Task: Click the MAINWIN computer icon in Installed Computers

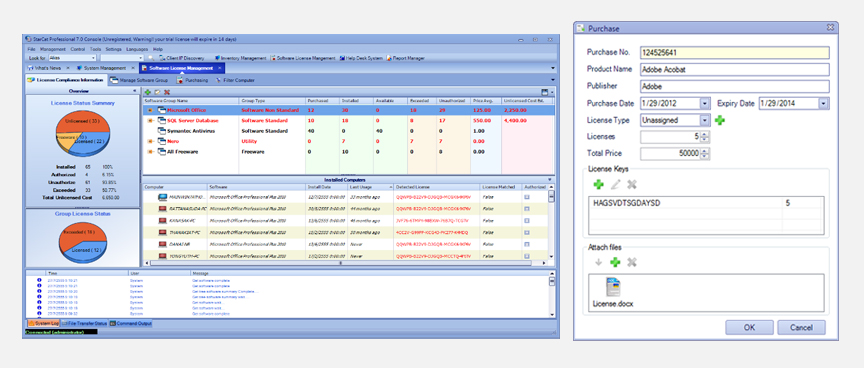Action: pyautogui.click(x=163, y=197)
